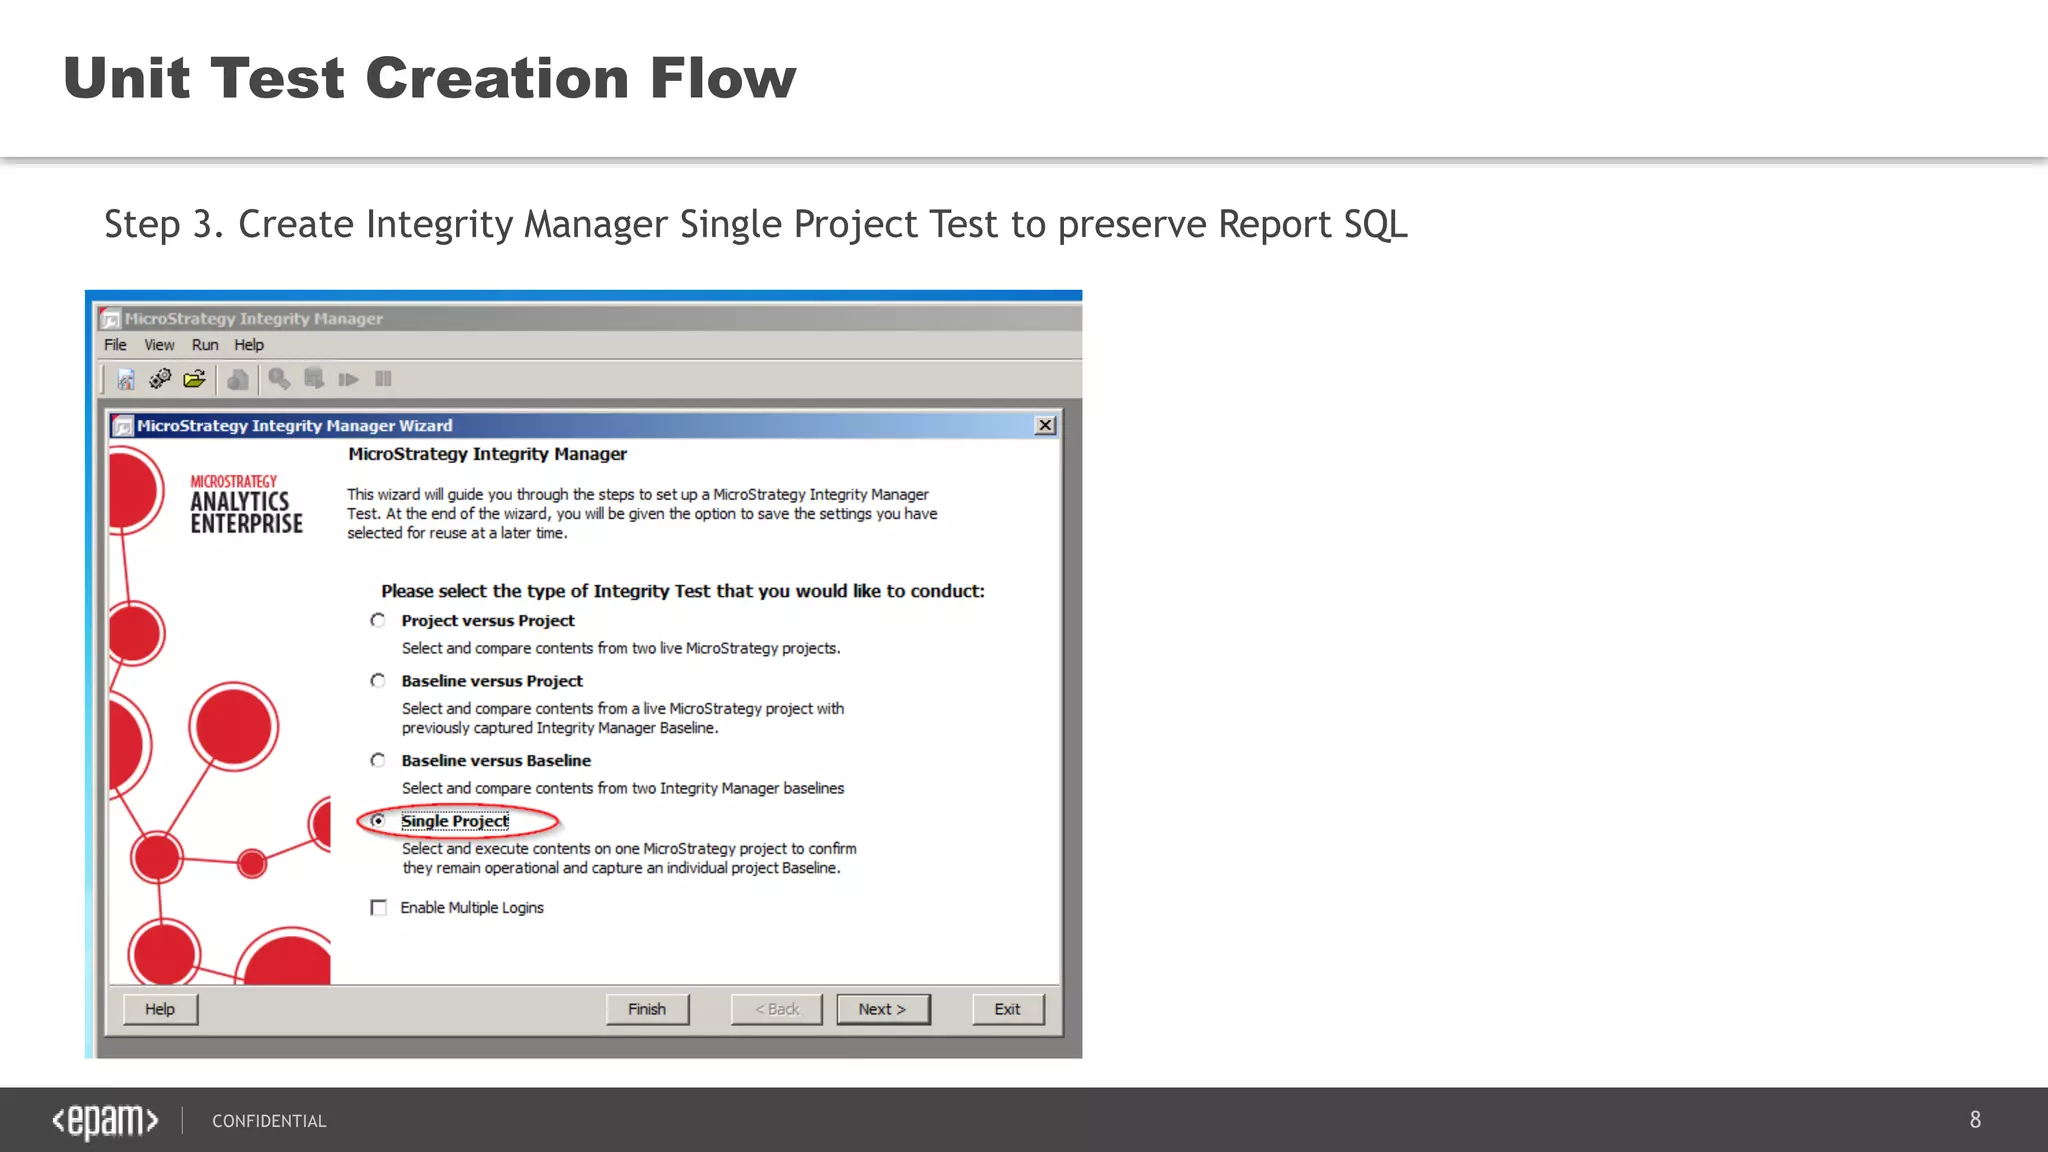Open the Run menu

[x=205, y=345]
